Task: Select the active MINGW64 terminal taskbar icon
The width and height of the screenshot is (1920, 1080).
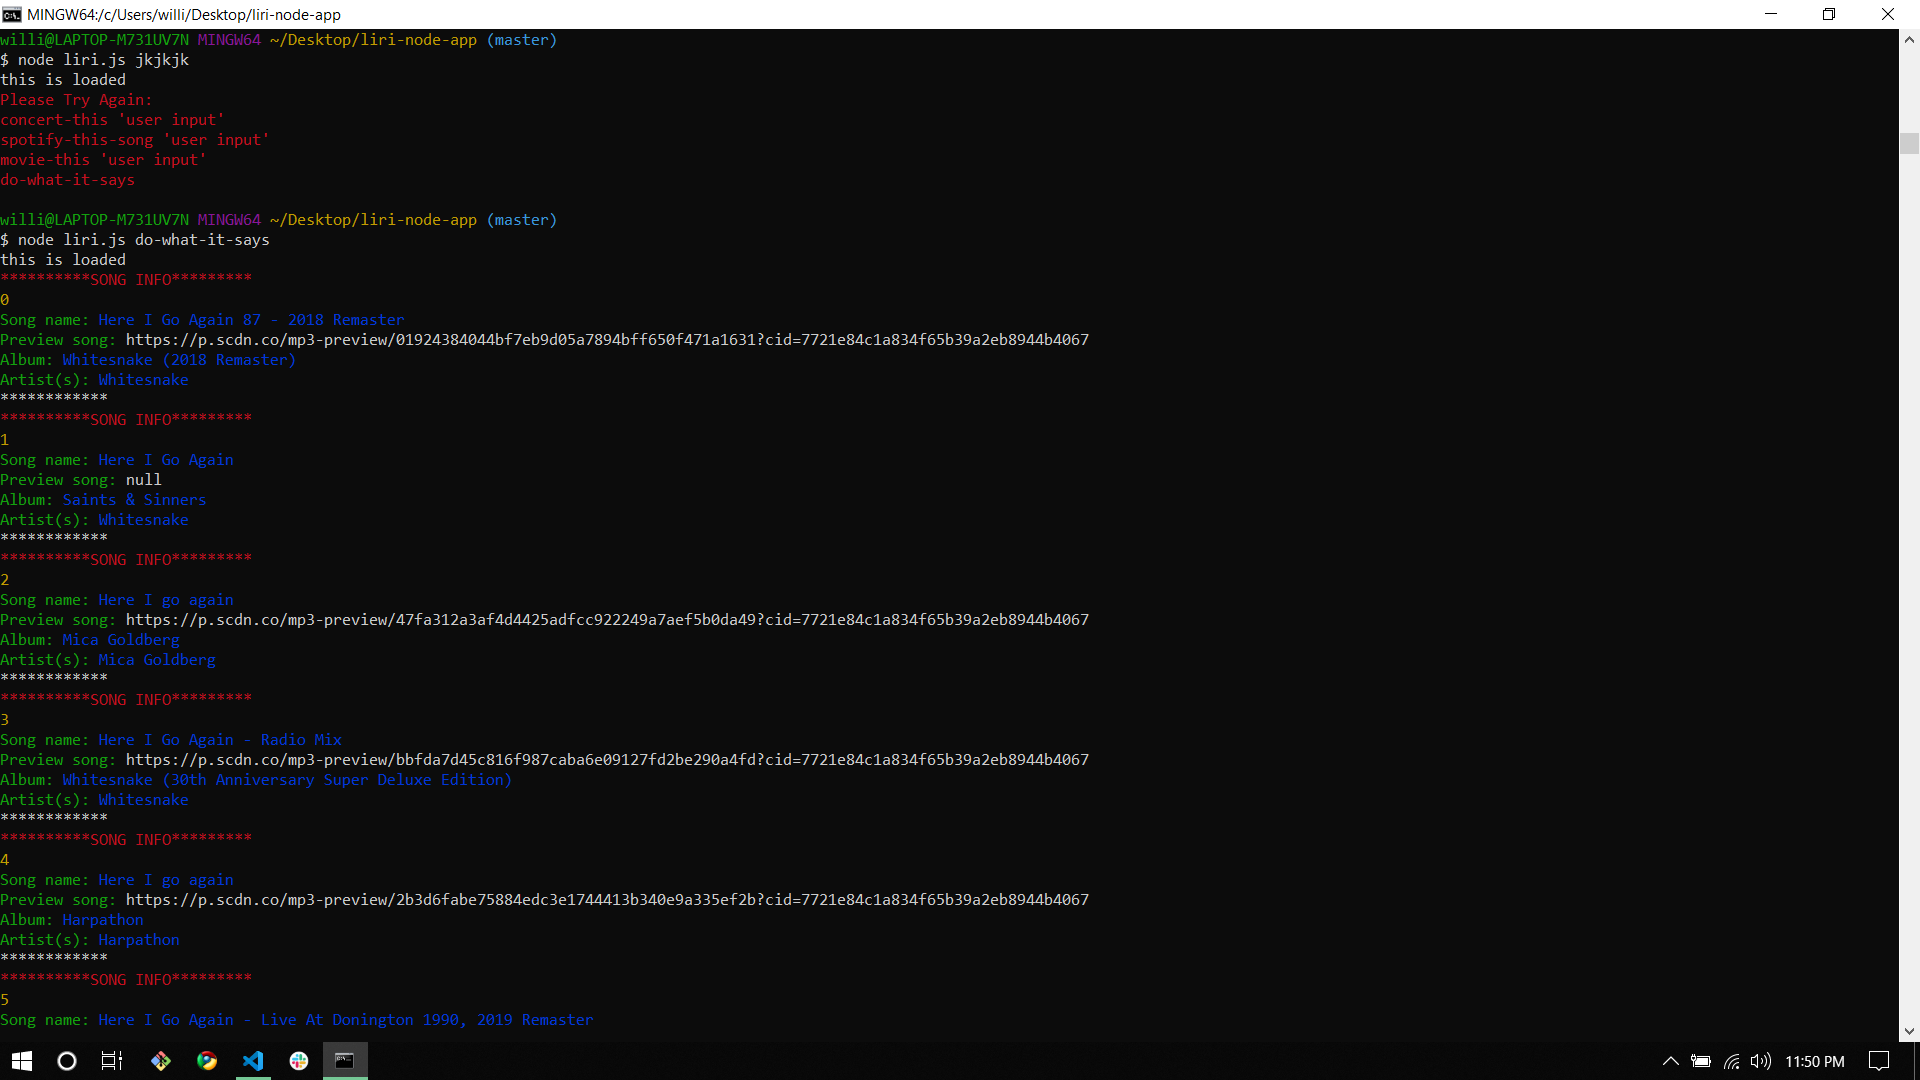Action: pyautogui.click(x=344, y=1061)
